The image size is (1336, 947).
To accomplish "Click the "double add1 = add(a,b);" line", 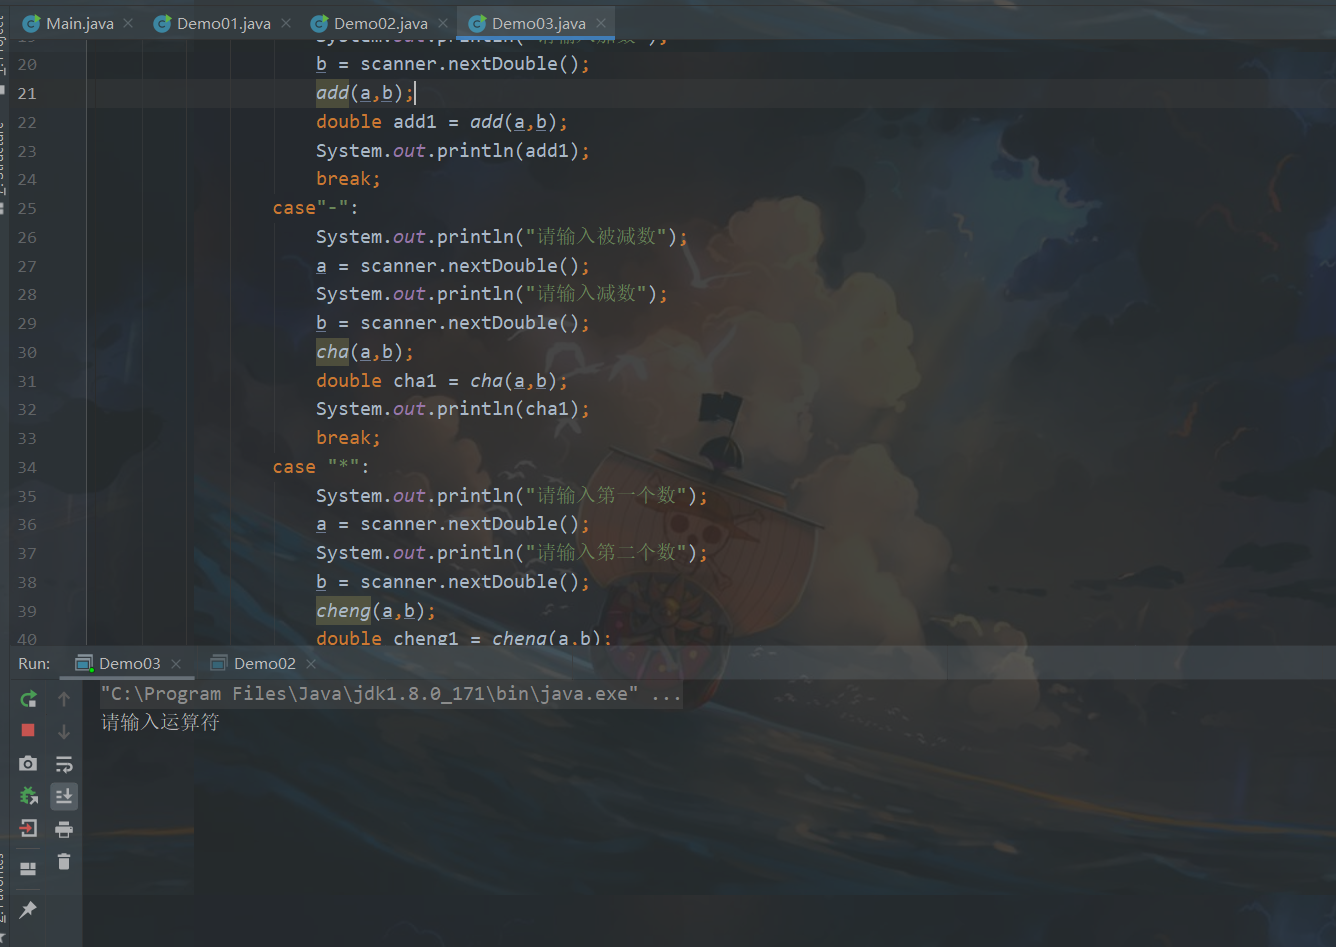I will point(442,122).
